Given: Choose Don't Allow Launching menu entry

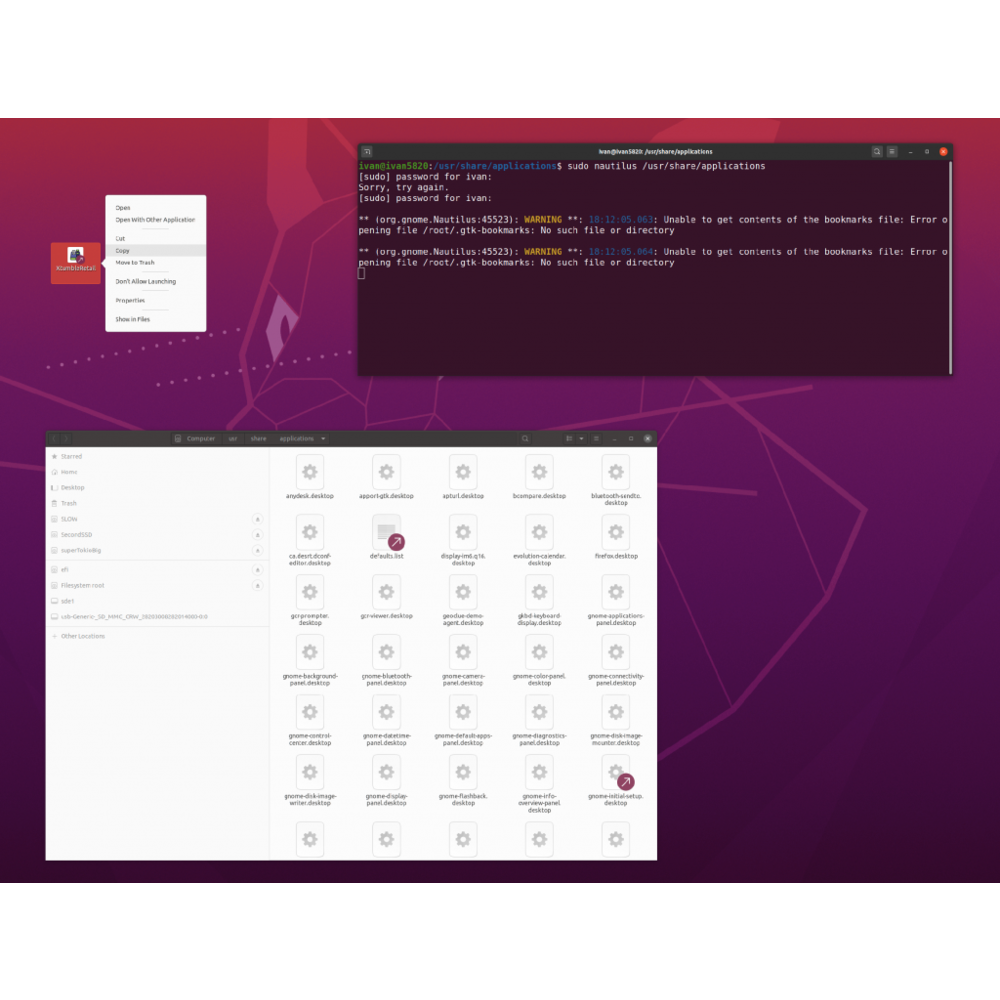Looking at the screenshot, I should [x=145, y=282].
